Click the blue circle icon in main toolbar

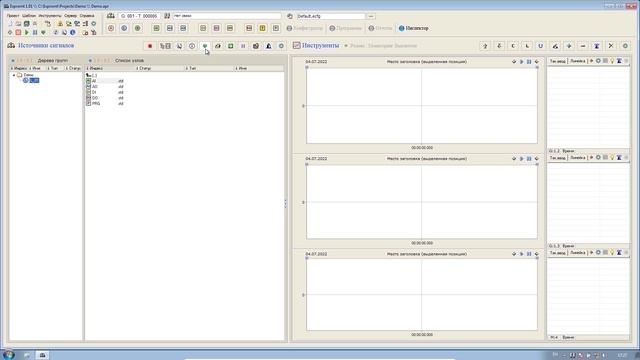click(124, 28)
